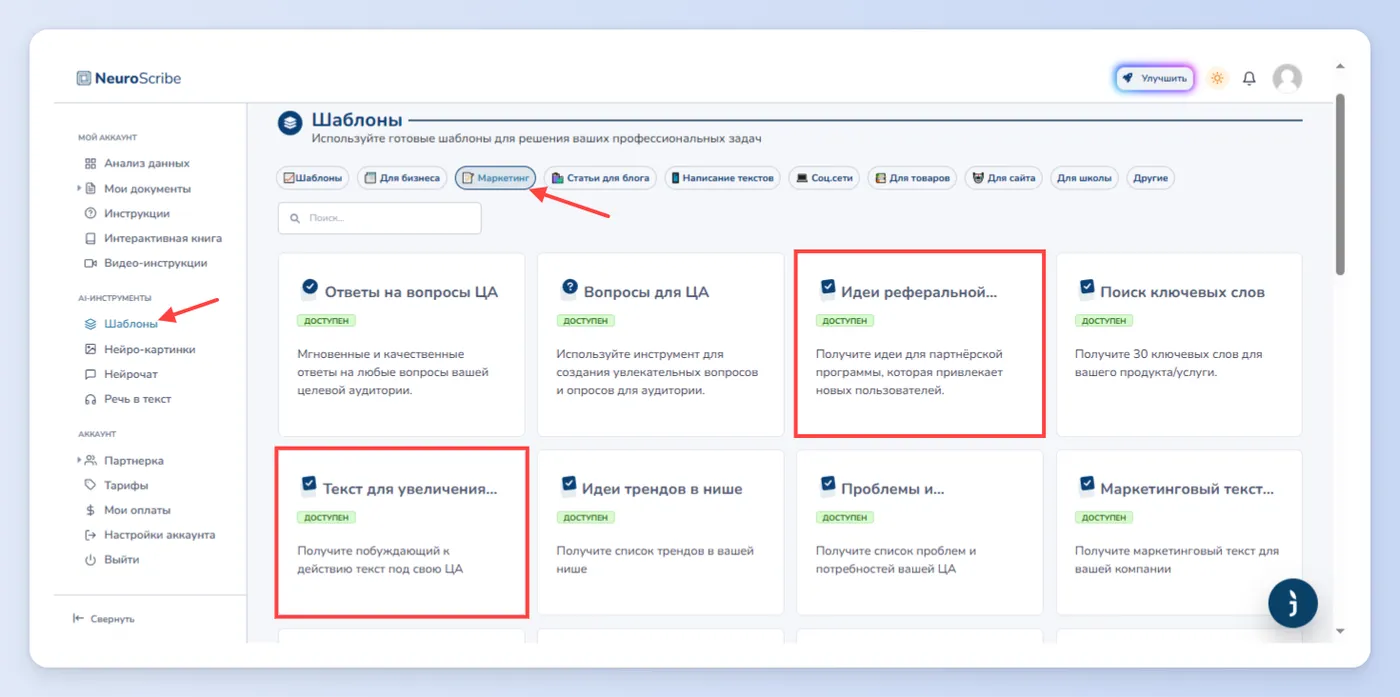Switch to Статьи для блога tab
The width and height of the screenshot is (1400, 697).
pyautogui.click(x=600, y=178)
